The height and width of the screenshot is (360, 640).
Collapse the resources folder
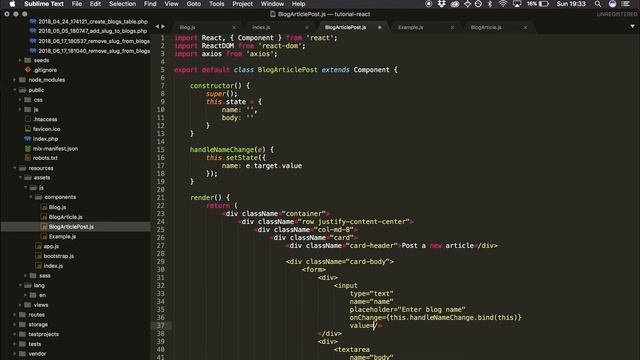[x=15, y=168]
